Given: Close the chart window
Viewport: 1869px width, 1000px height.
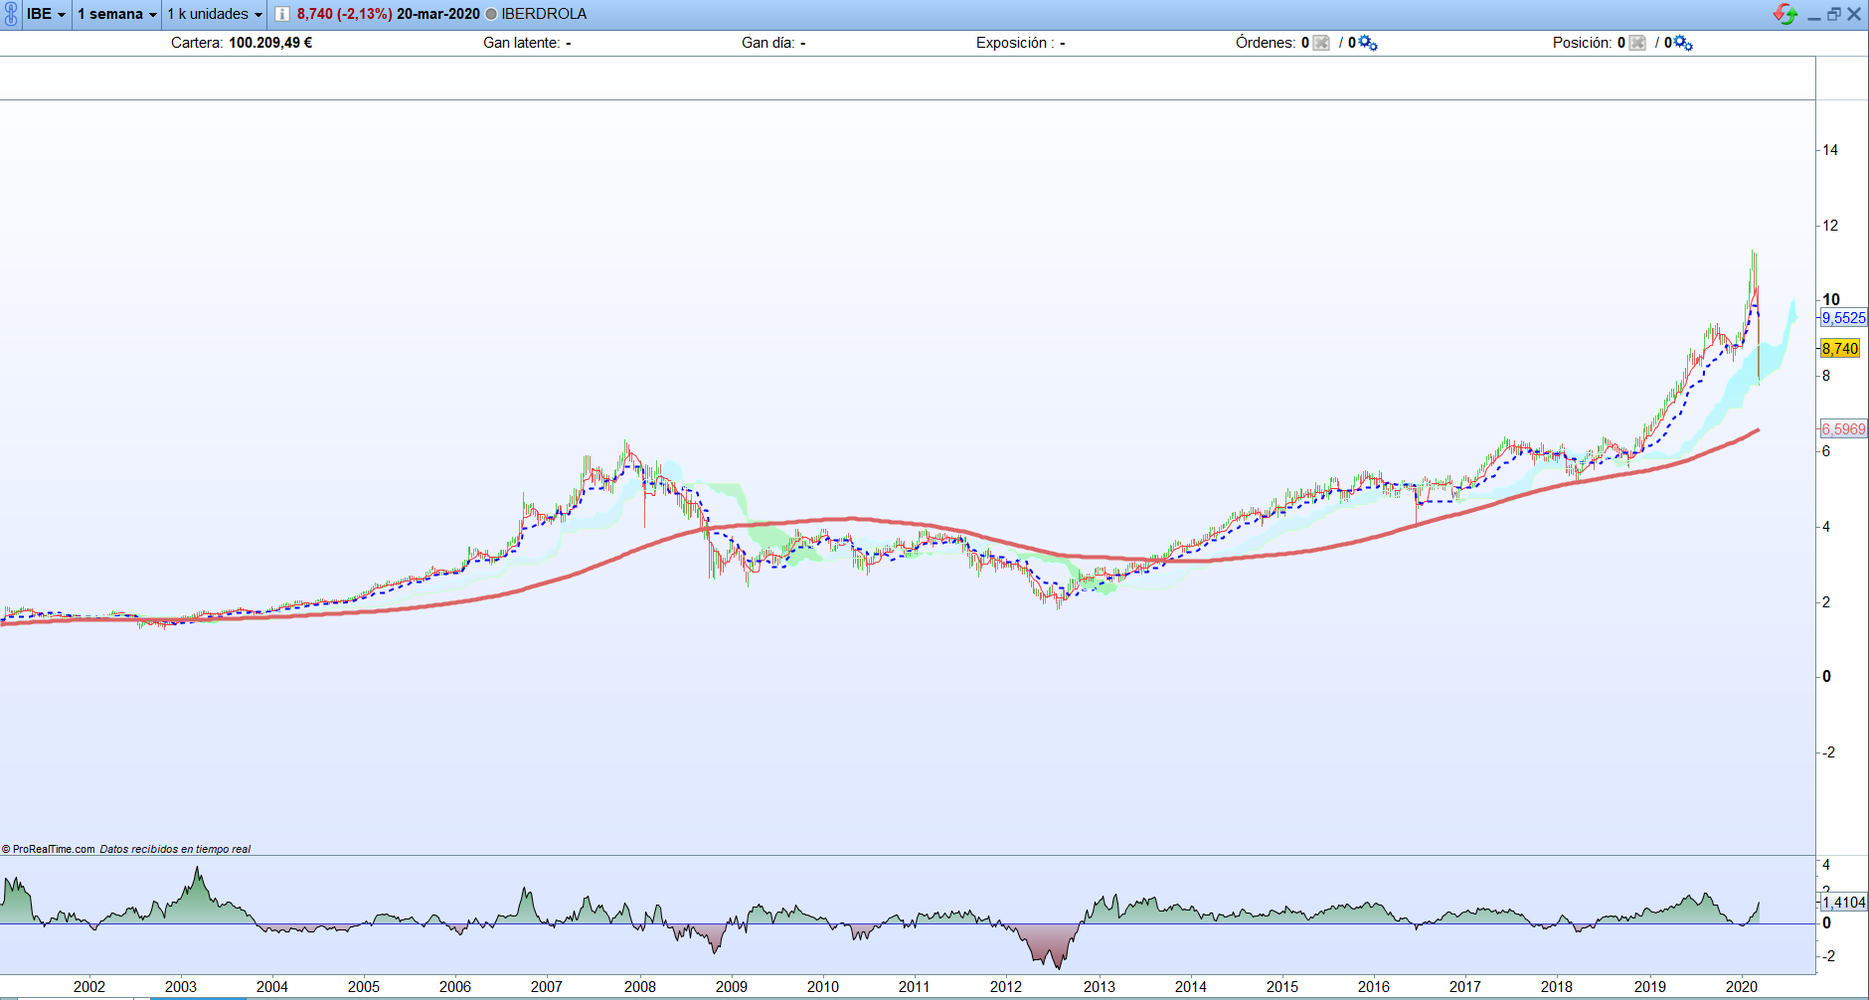Looking at the screenshot, I should pos(1854,14).
